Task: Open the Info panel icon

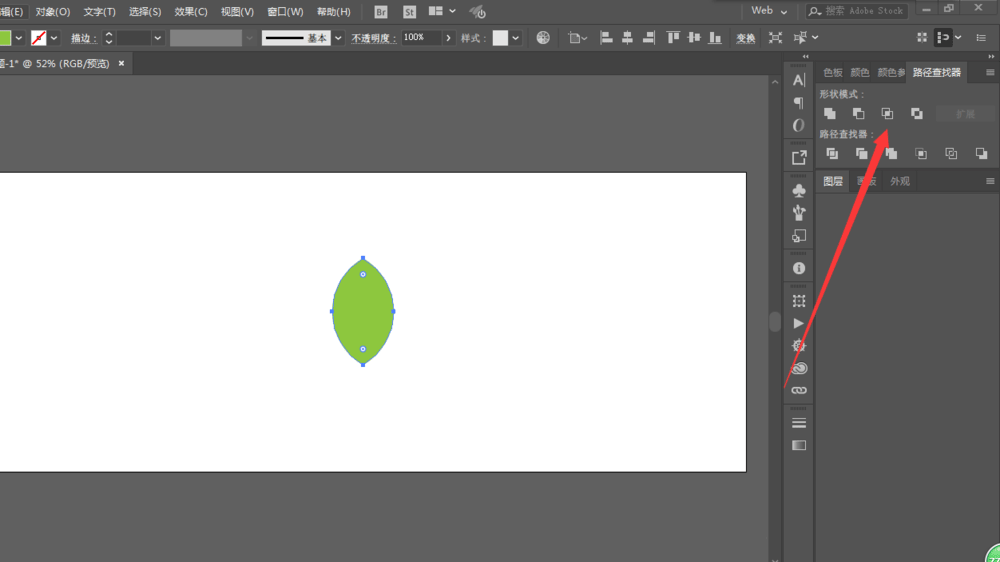Action: [x=798, y=269]
